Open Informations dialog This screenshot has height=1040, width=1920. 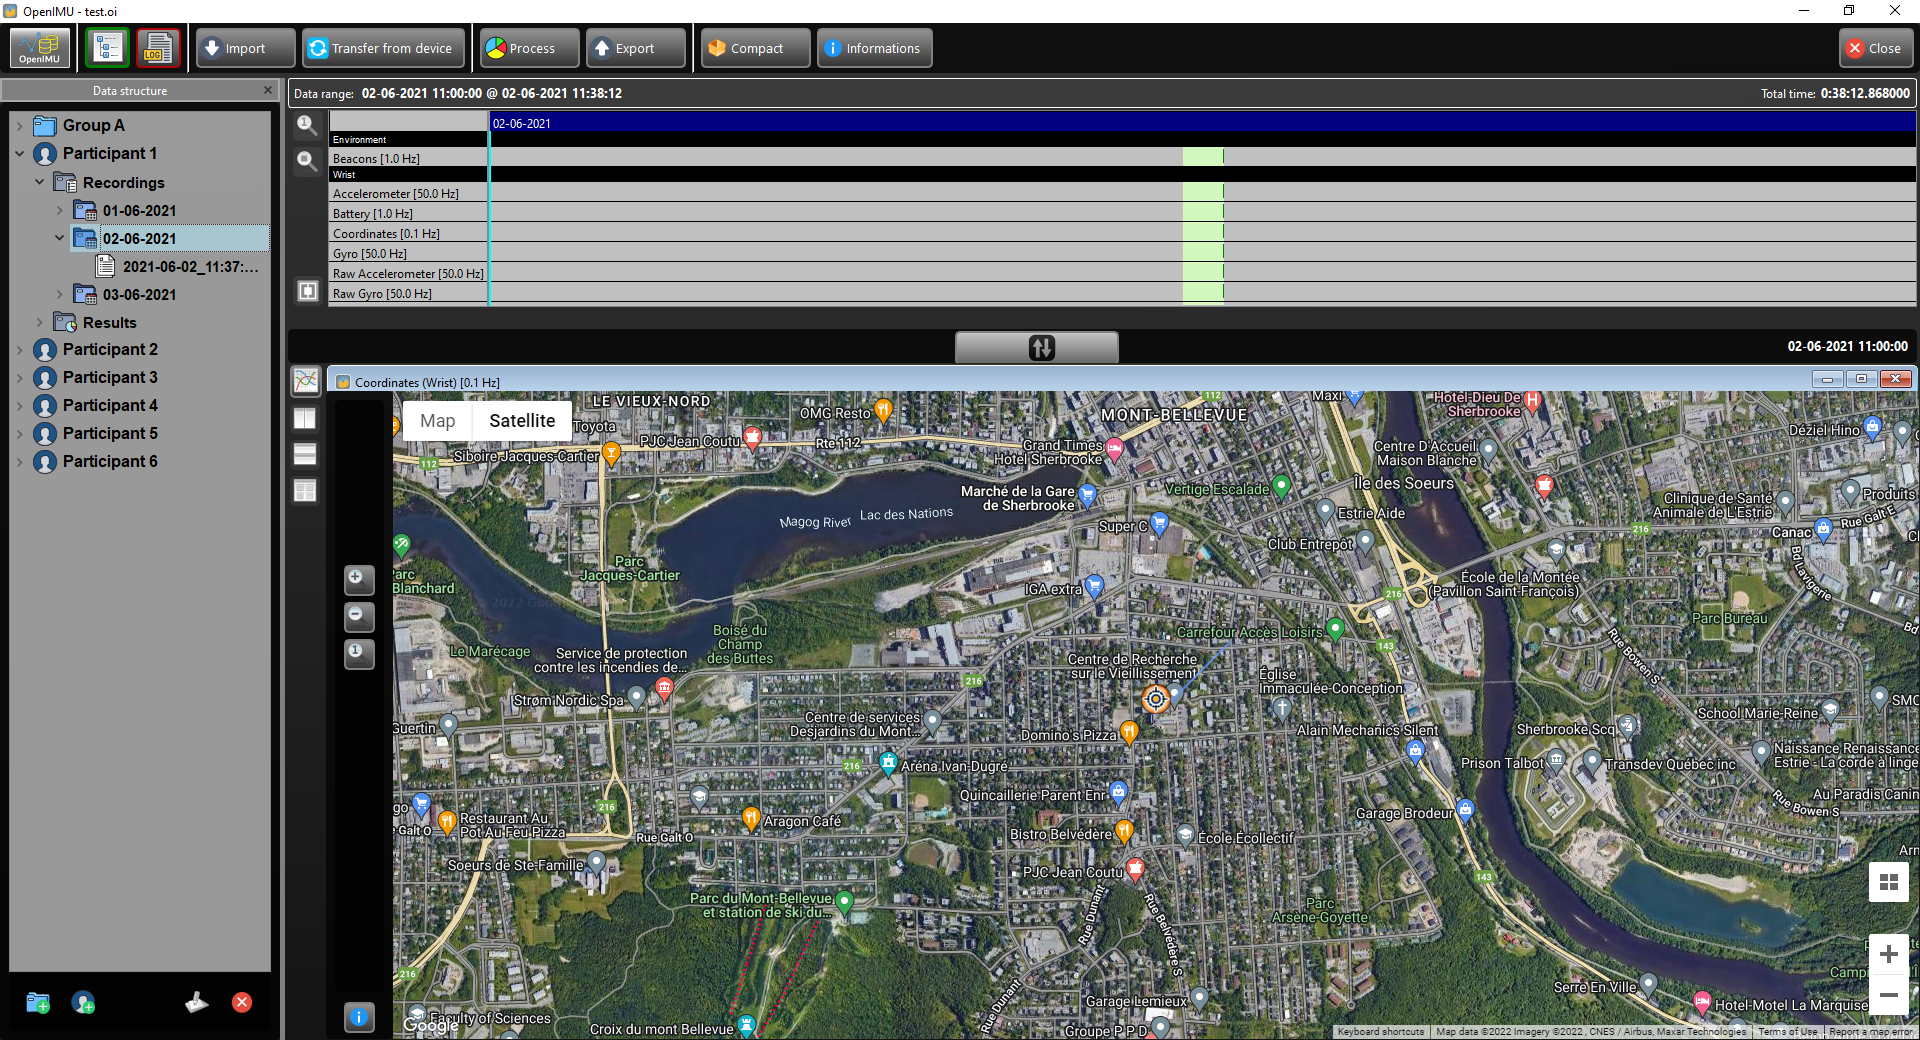click(874, 48)
